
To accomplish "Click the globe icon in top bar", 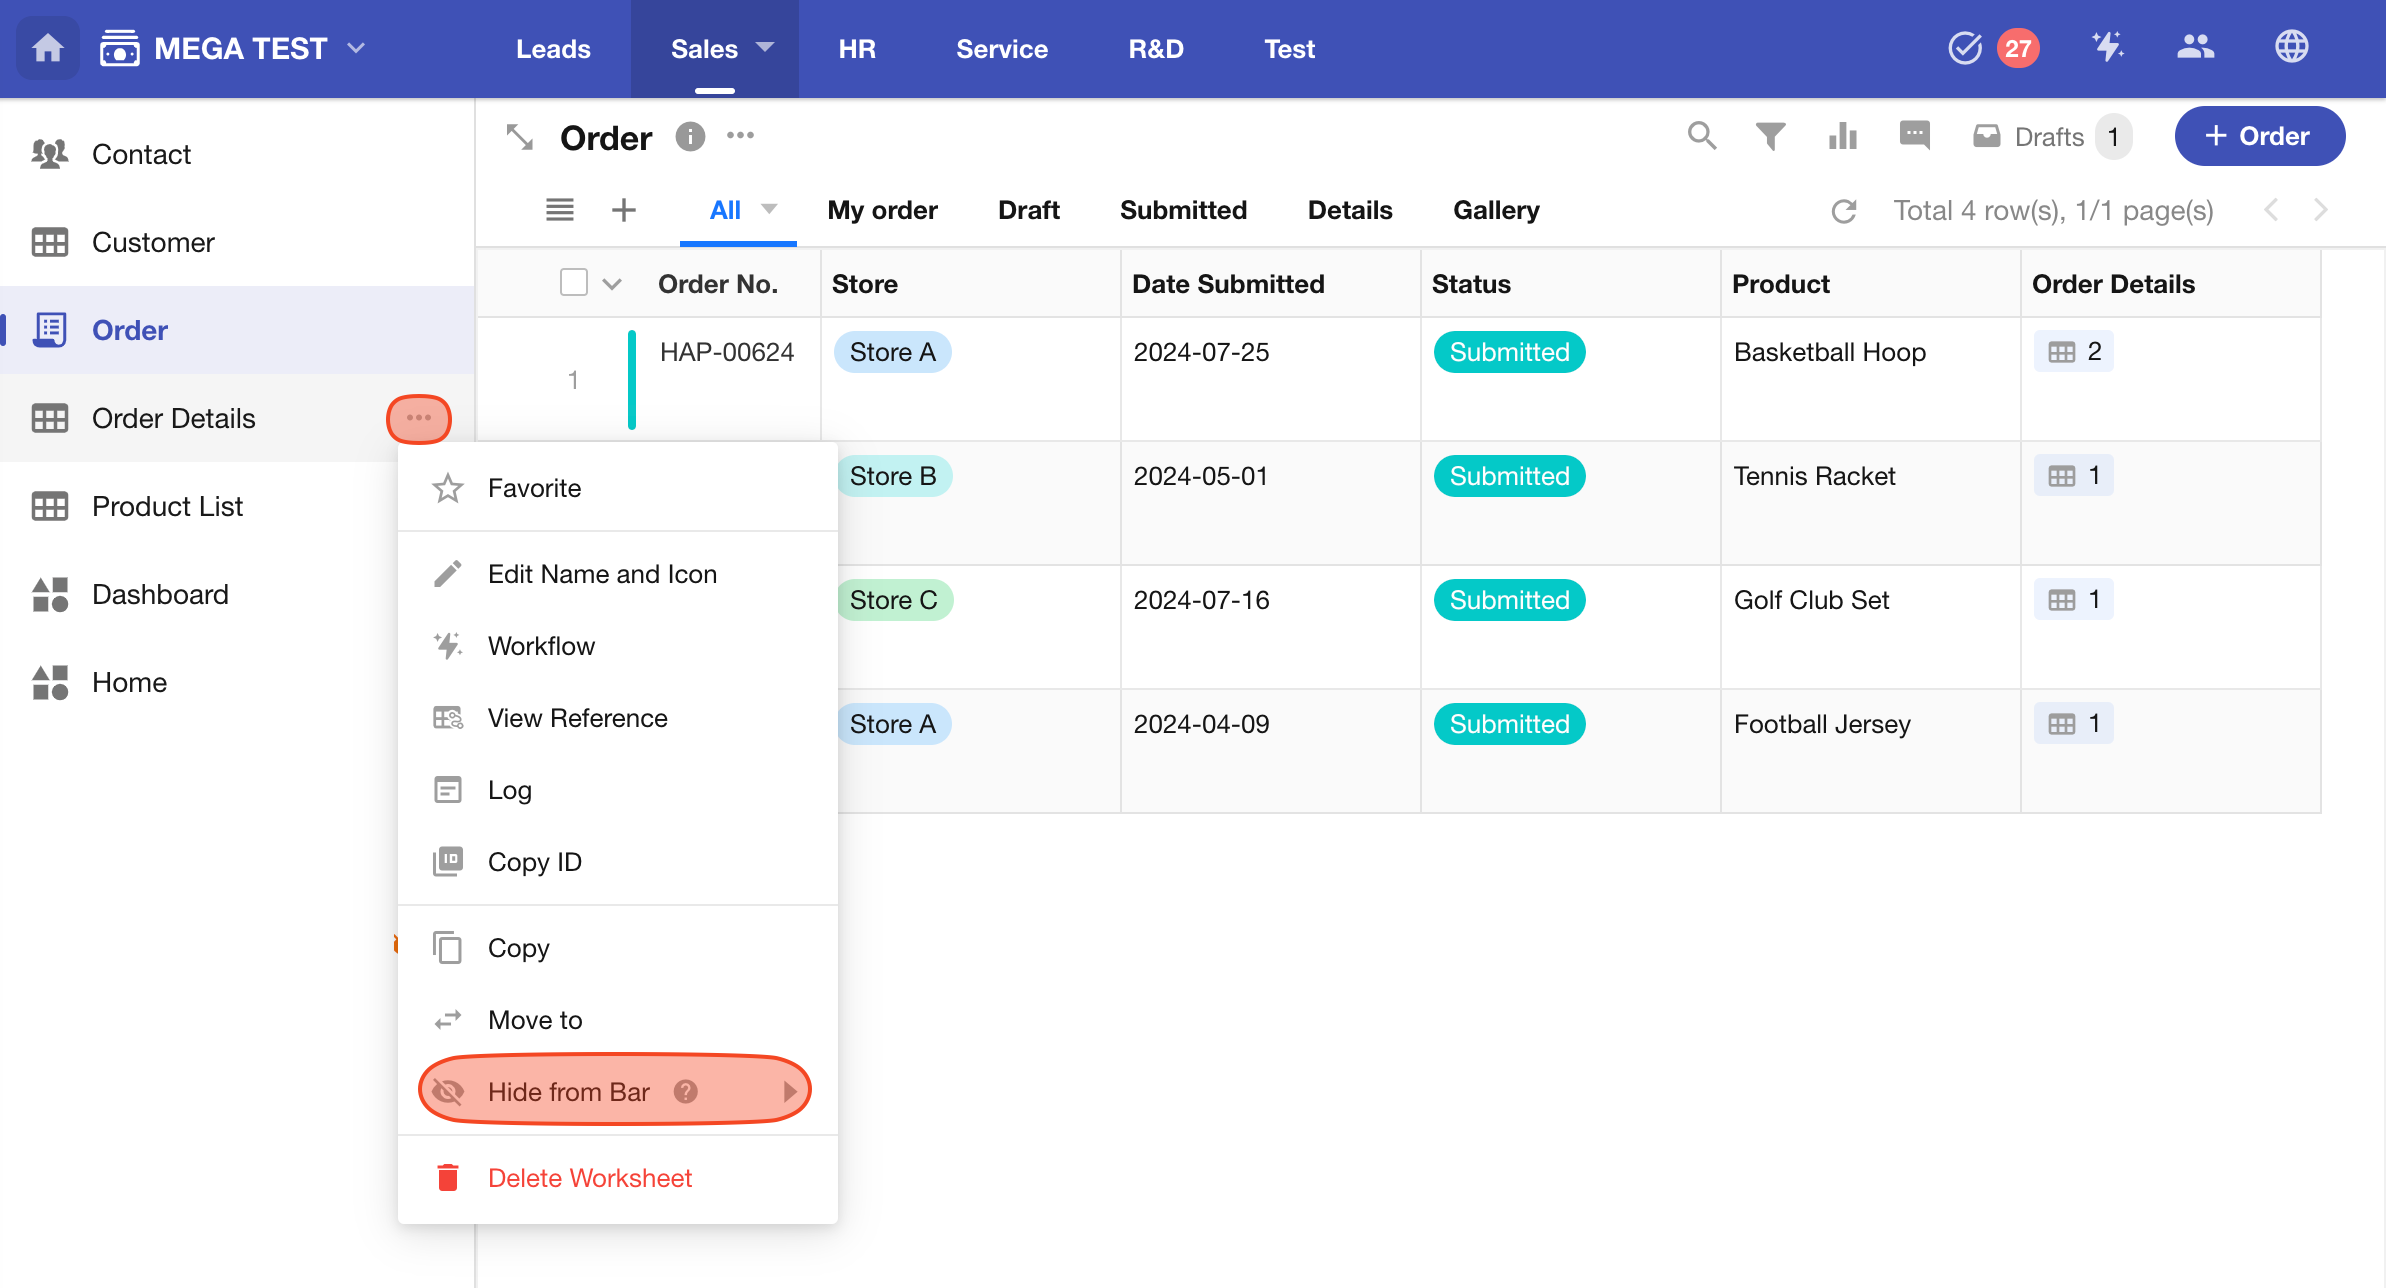I will point(2291,47).
